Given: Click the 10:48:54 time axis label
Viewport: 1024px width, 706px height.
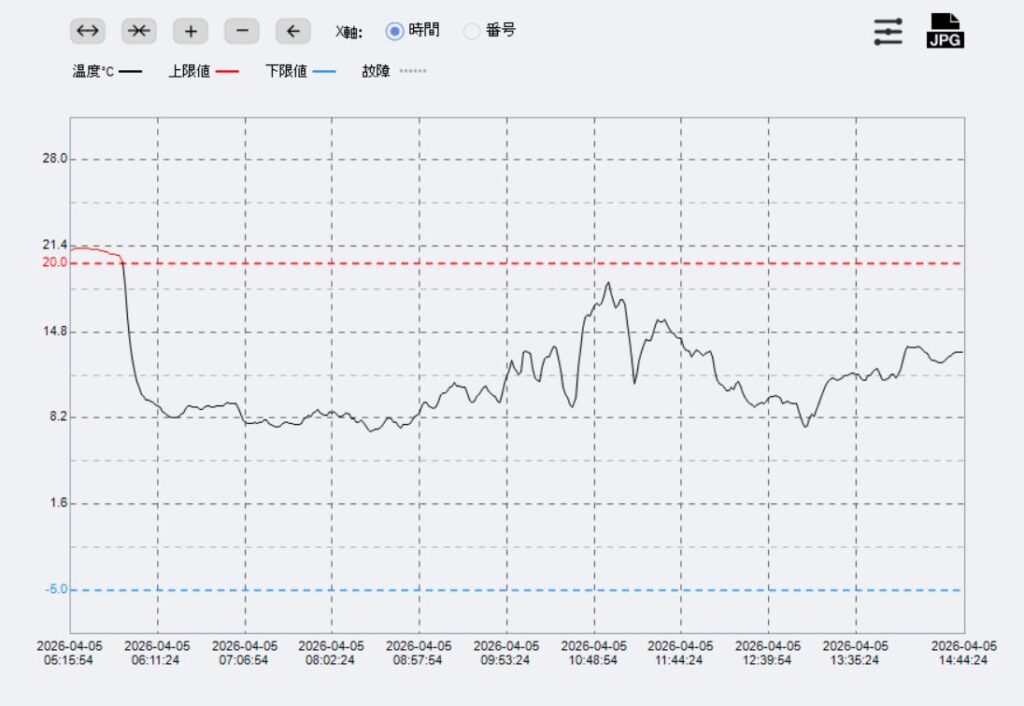Looking at the screenshot, I should 594,653.
